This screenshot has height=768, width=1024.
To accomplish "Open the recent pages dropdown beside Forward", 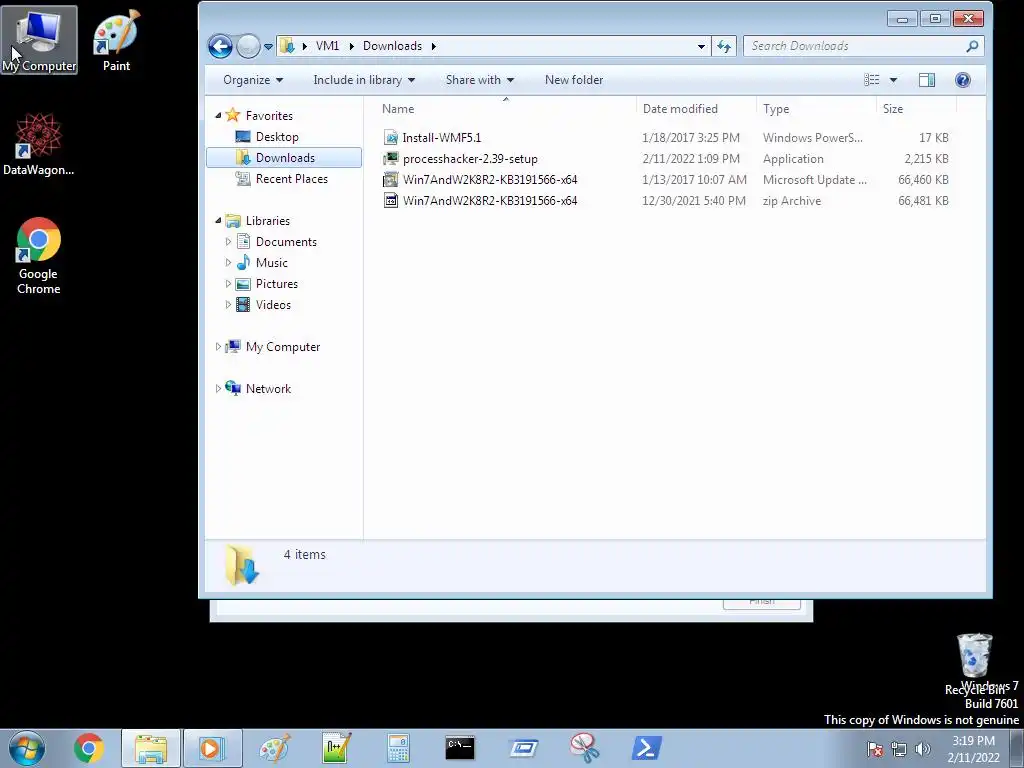I will point(268,46).
